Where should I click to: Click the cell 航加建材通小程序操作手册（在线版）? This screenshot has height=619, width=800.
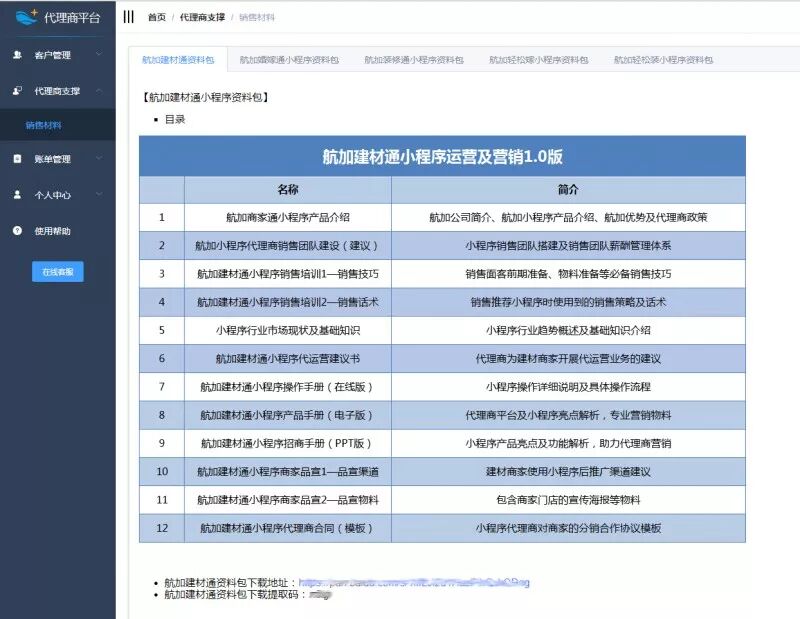tap(288, 387)
